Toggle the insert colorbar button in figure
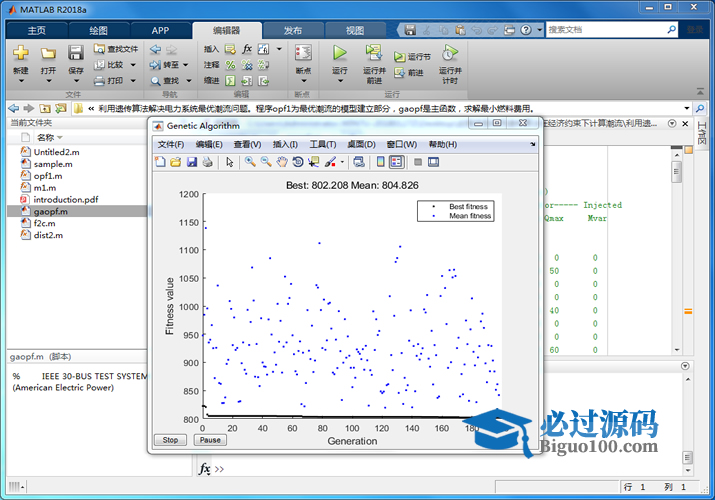This screenshot has height=500, width=715. tap(380, 162)
